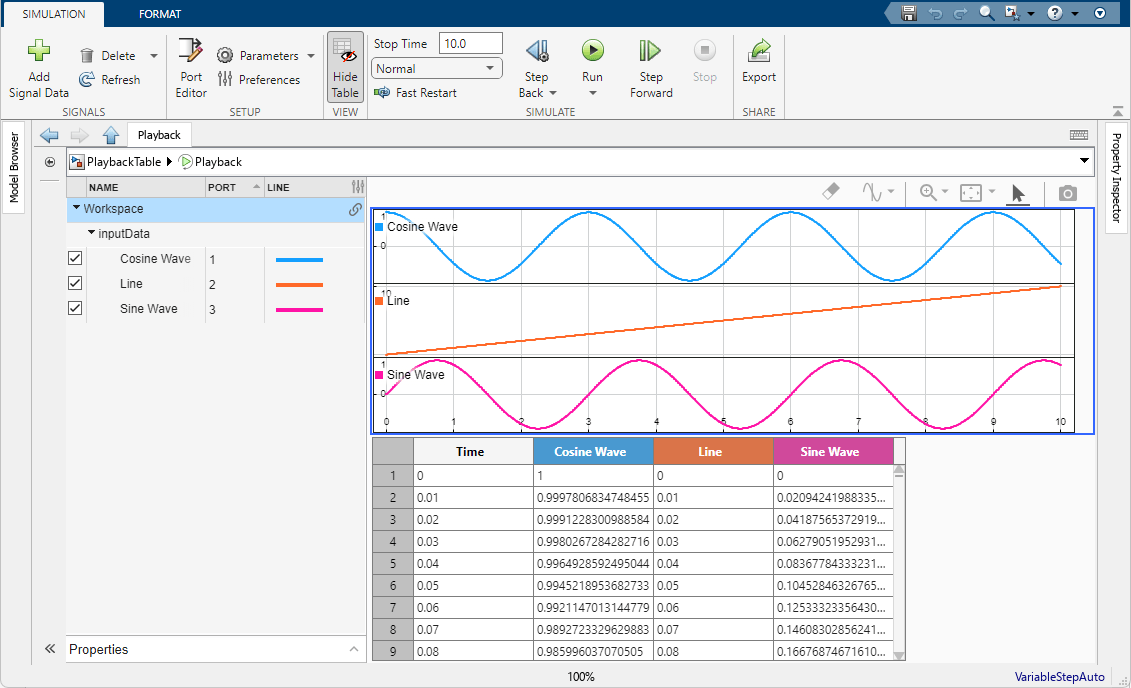Click the Stop simulation button

[x=705, y=50]
